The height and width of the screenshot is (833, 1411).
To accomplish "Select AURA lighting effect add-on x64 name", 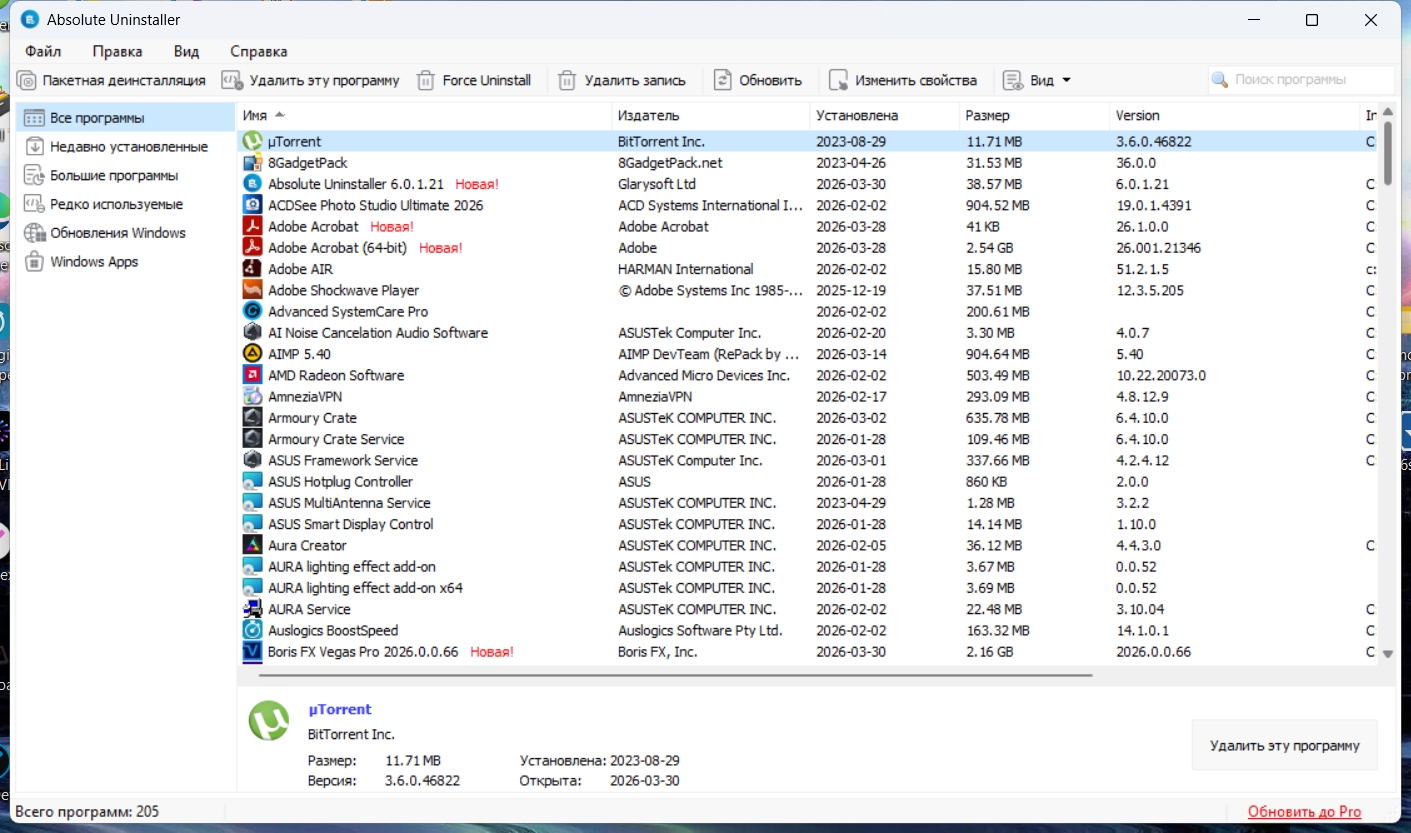I will tap(365, 588).
